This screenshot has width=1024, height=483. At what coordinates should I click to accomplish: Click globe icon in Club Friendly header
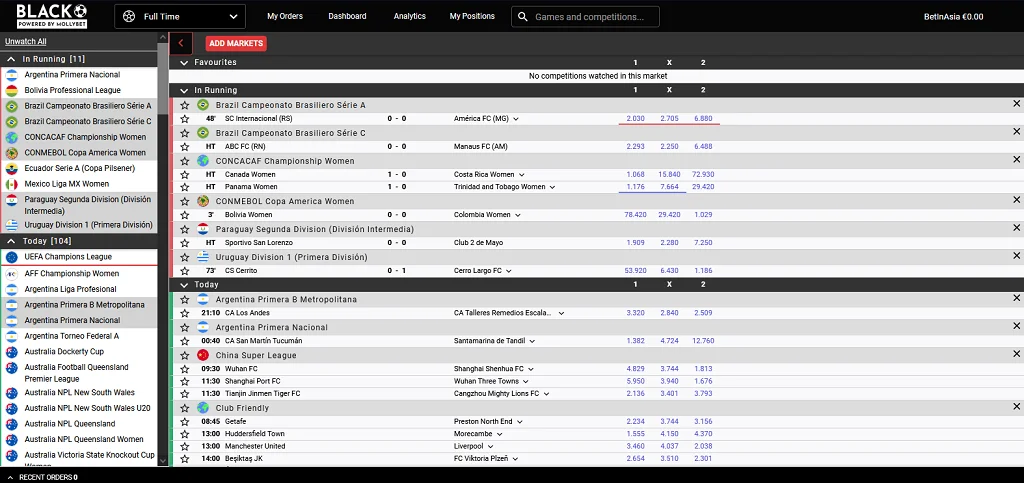[x=203, y=408]
